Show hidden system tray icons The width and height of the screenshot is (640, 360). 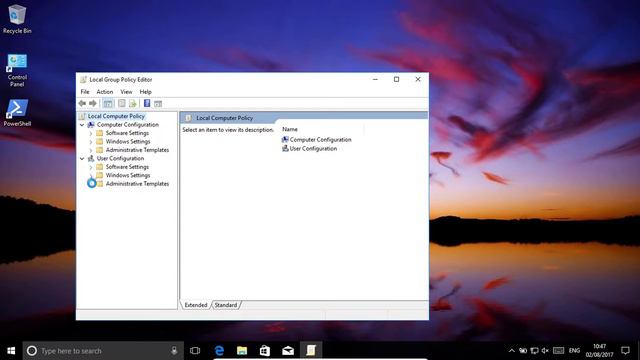[511, 351]
